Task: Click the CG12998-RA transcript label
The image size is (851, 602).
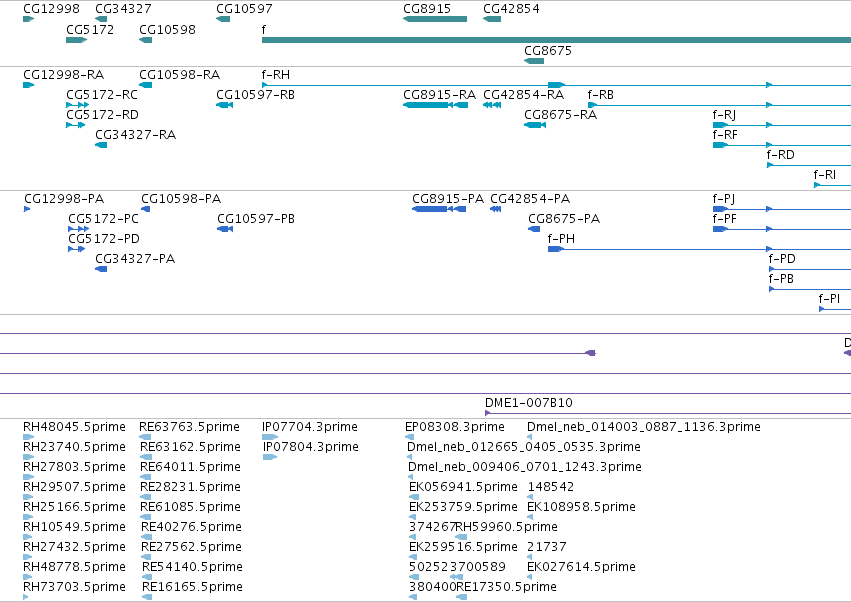Action: (x=63, y=74)
